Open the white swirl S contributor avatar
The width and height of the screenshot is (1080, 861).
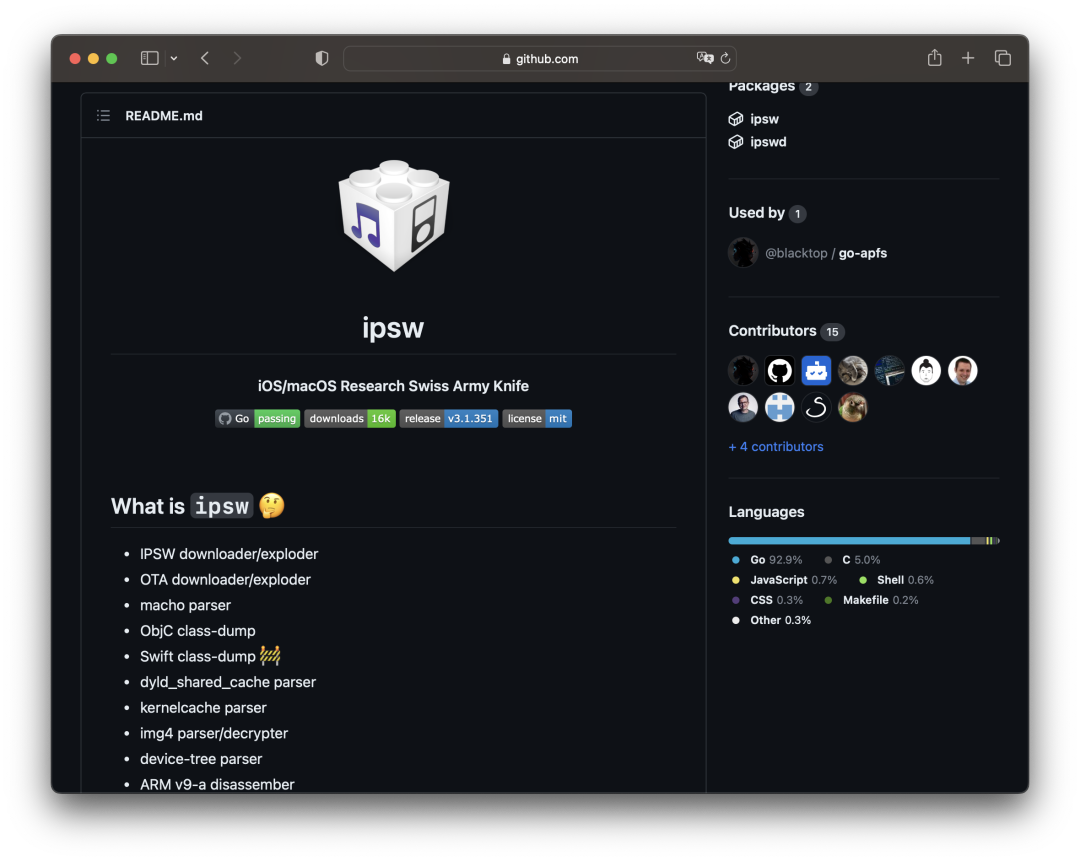click(816, 407)
